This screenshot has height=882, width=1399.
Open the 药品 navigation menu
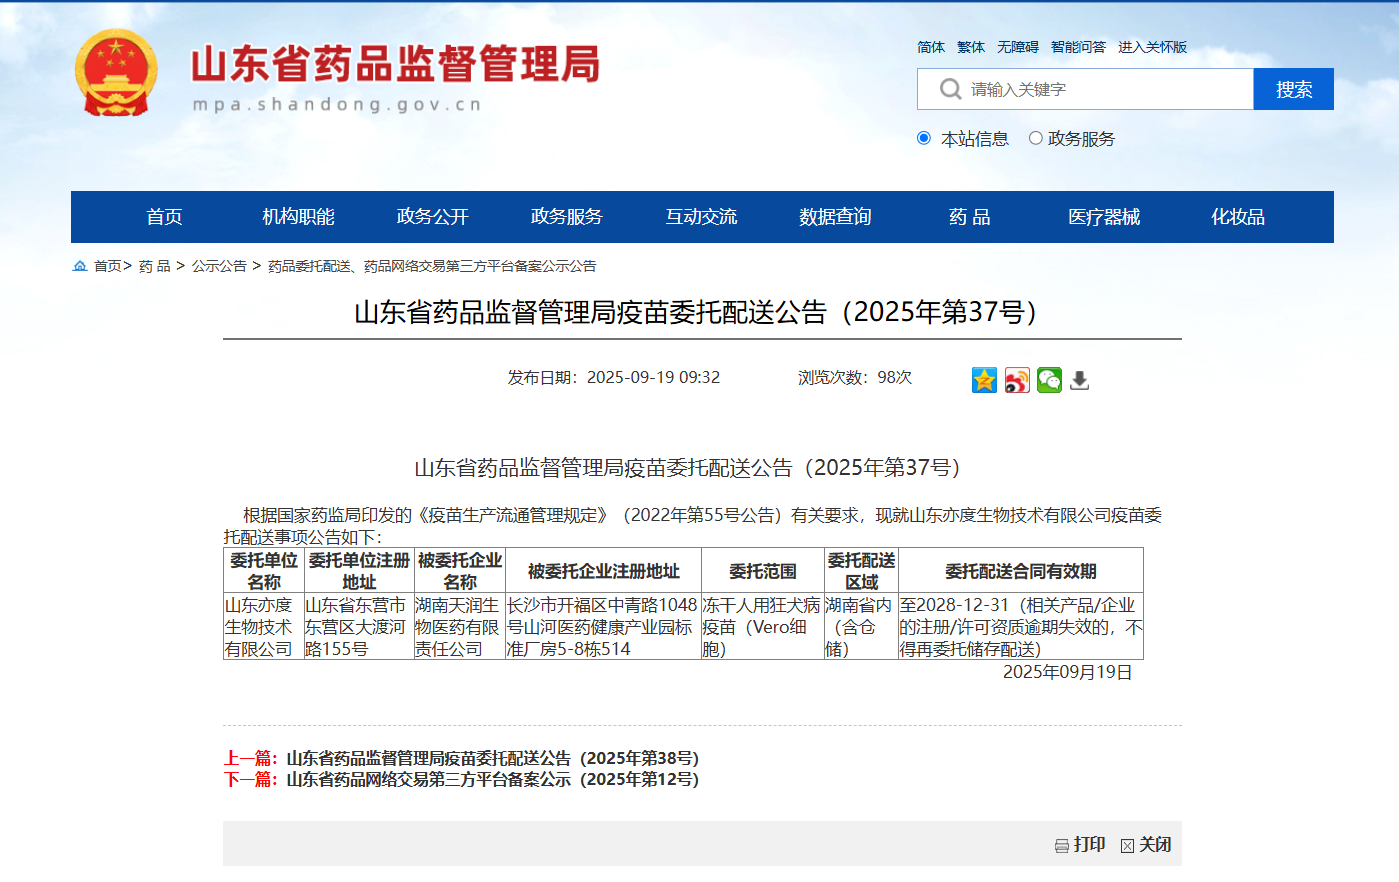coord(969,217)
